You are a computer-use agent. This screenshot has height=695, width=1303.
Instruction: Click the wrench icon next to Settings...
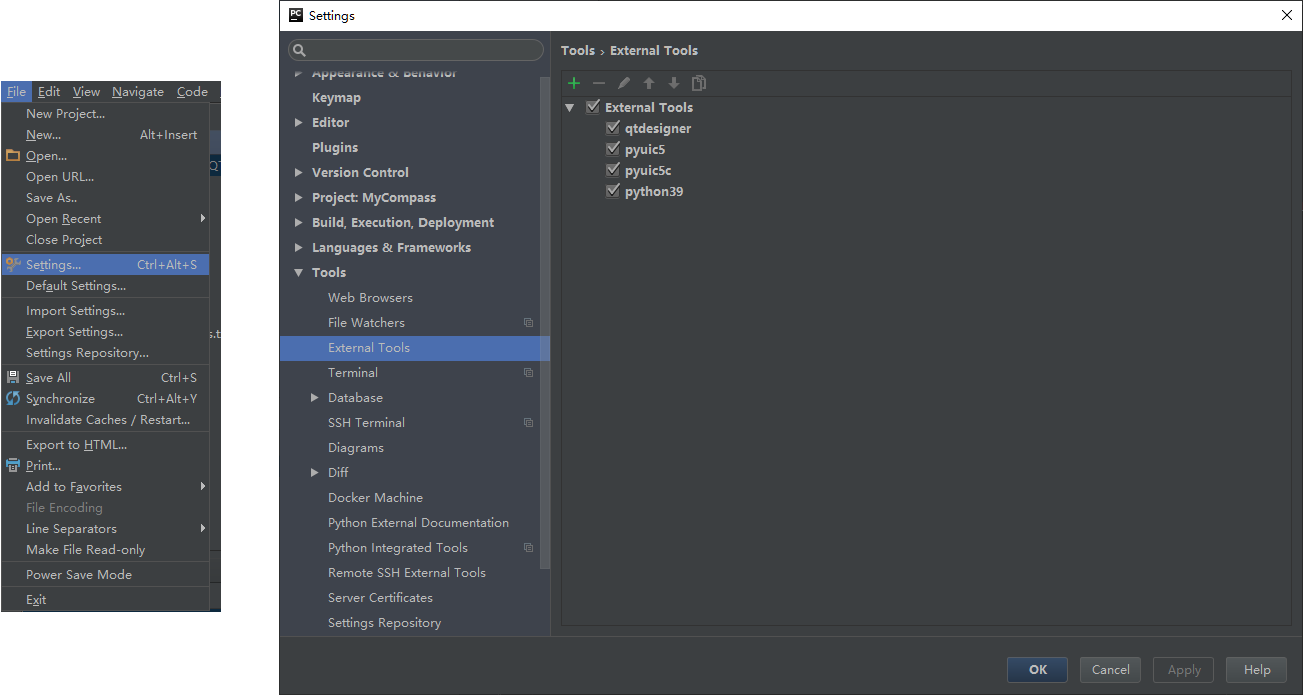(13, 265)
